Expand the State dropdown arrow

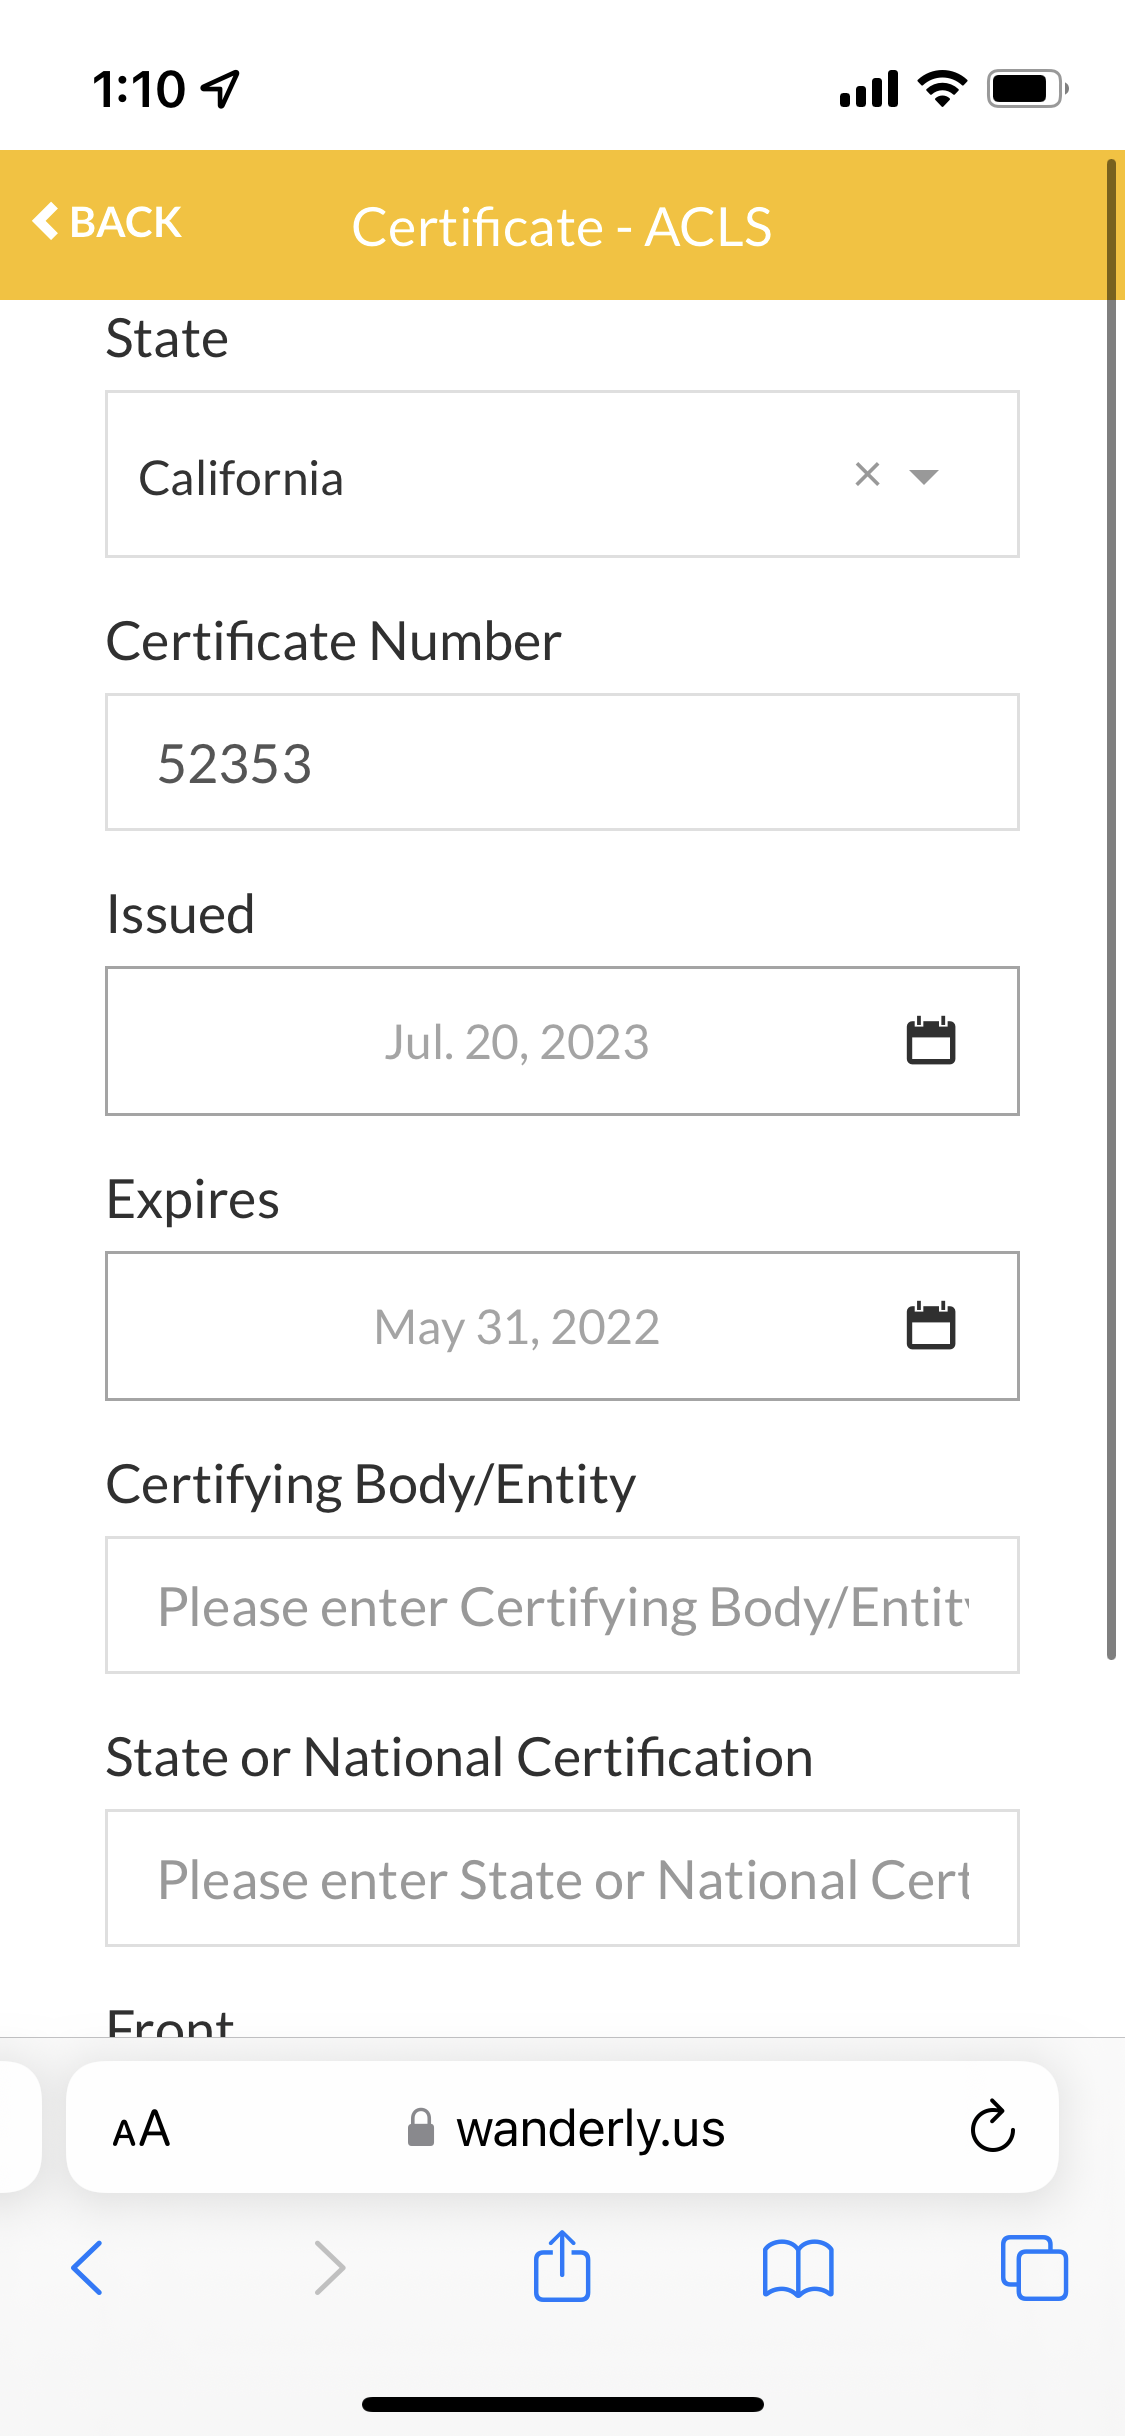pos(924,476)
